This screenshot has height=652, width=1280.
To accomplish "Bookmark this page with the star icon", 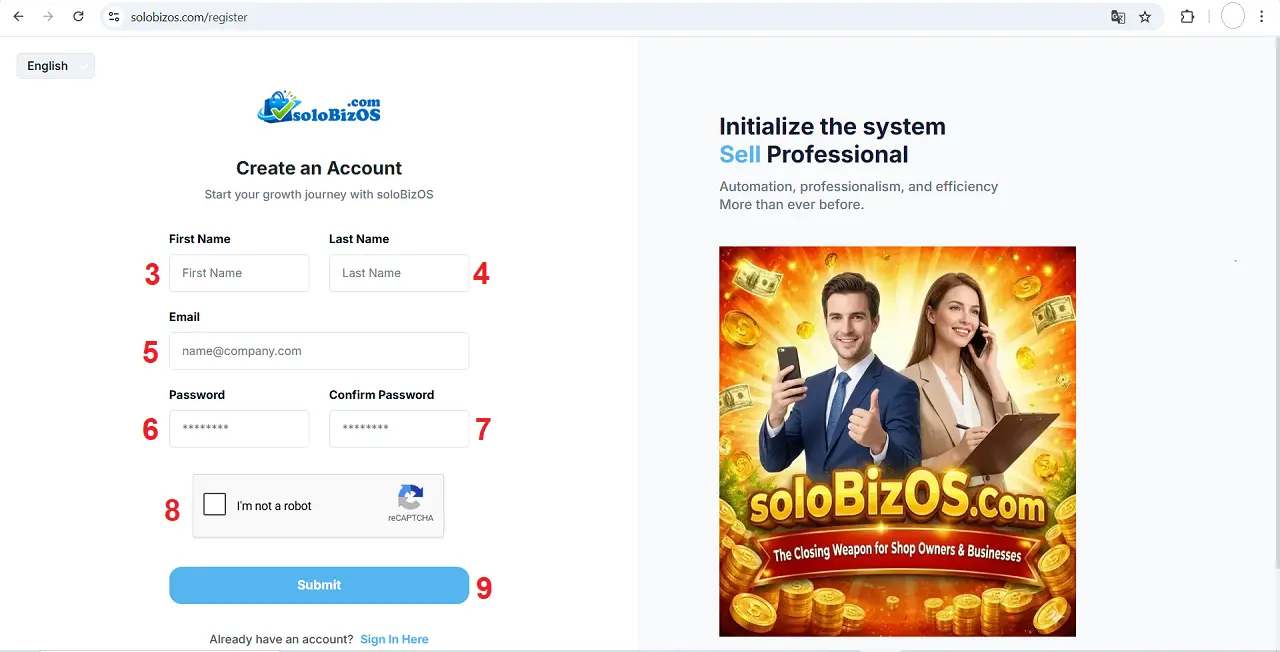I will pos(1145,17).
